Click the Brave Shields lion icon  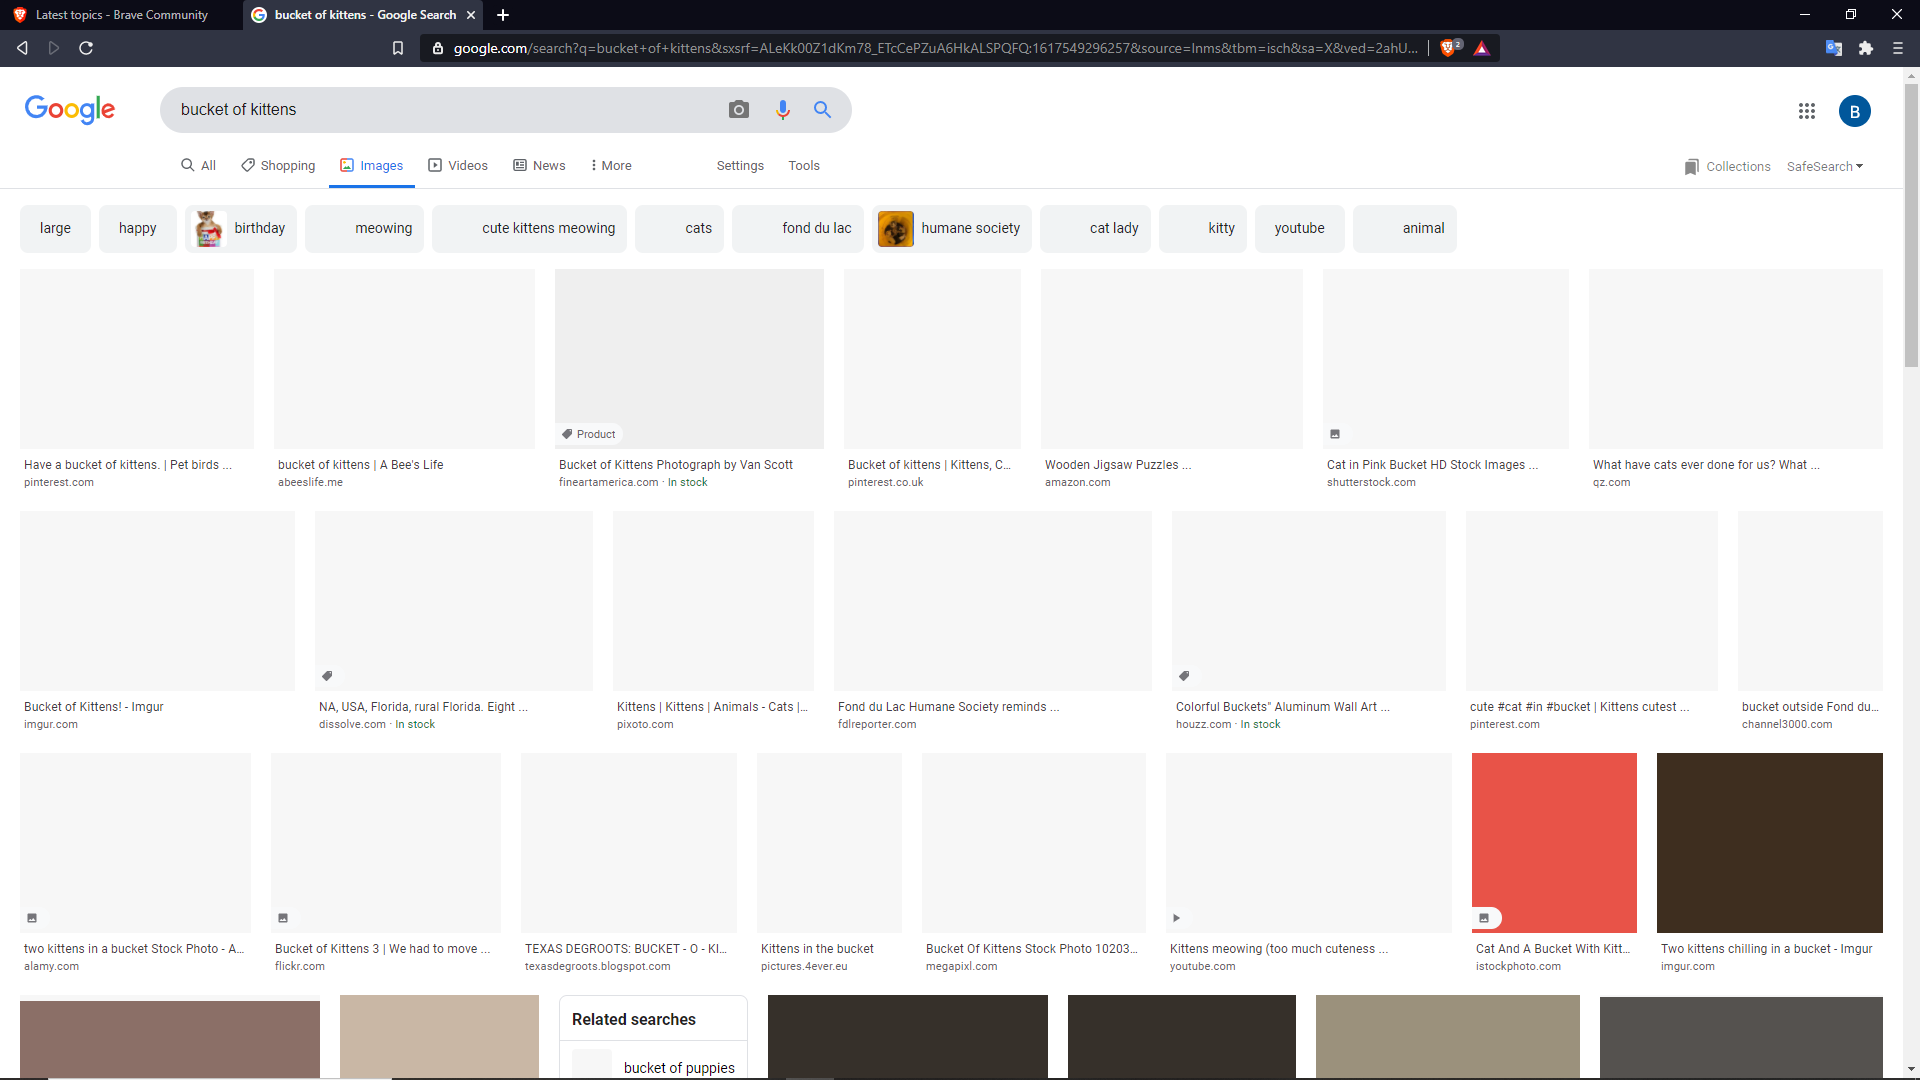click(x=1448, y=48)
